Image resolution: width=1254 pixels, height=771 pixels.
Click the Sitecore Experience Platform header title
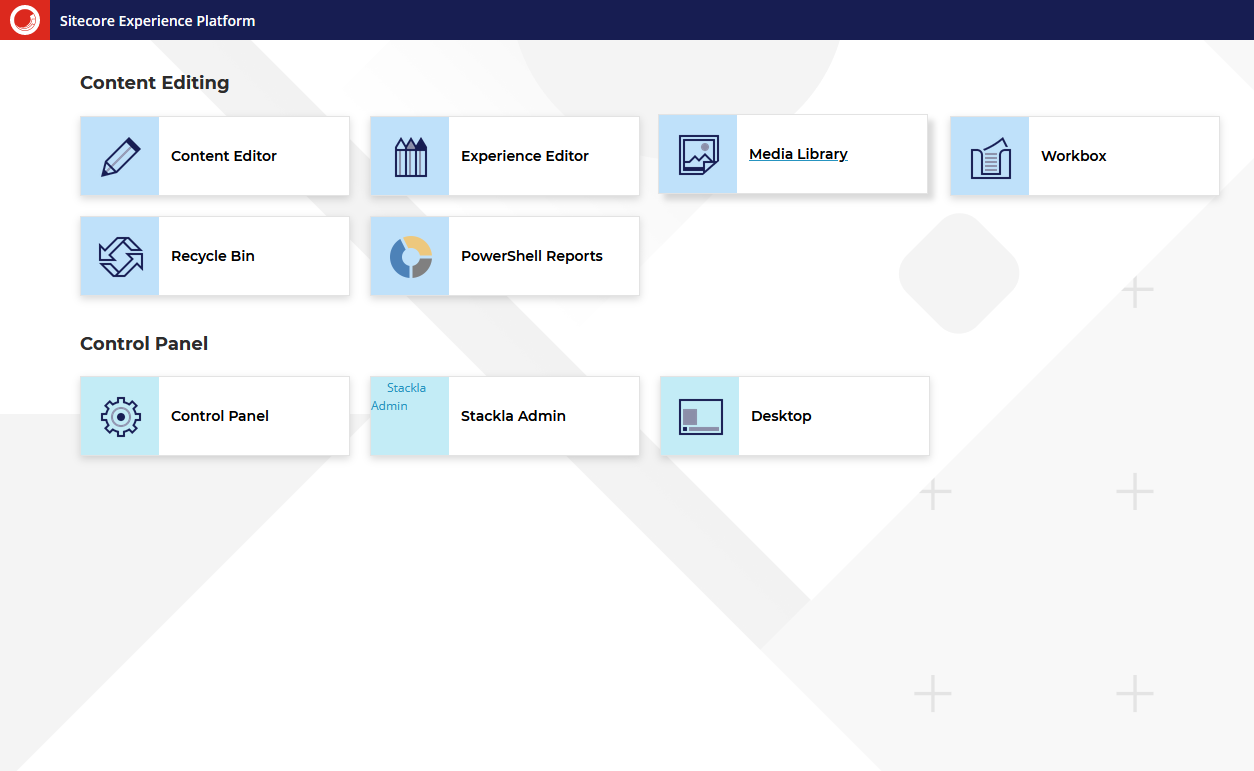157,20
